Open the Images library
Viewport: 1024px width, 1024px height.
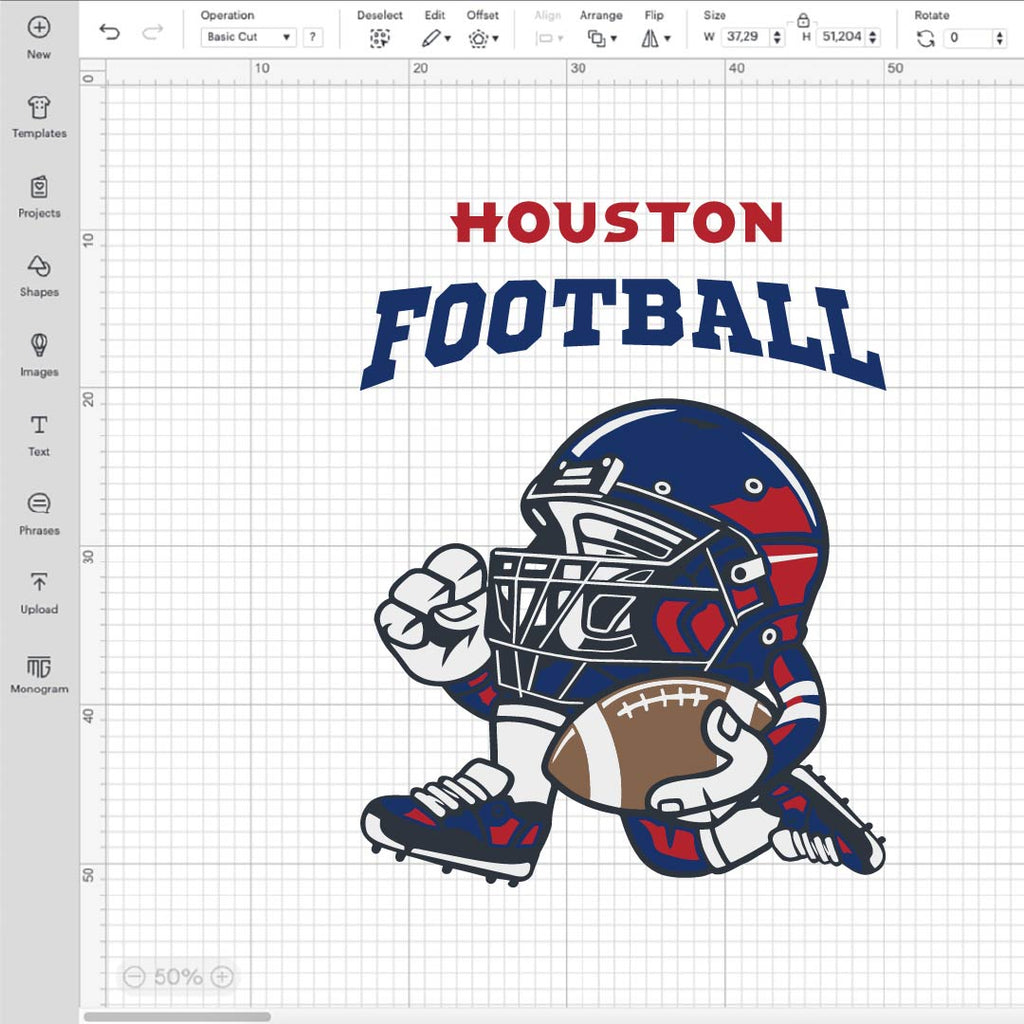coord(39,346)
